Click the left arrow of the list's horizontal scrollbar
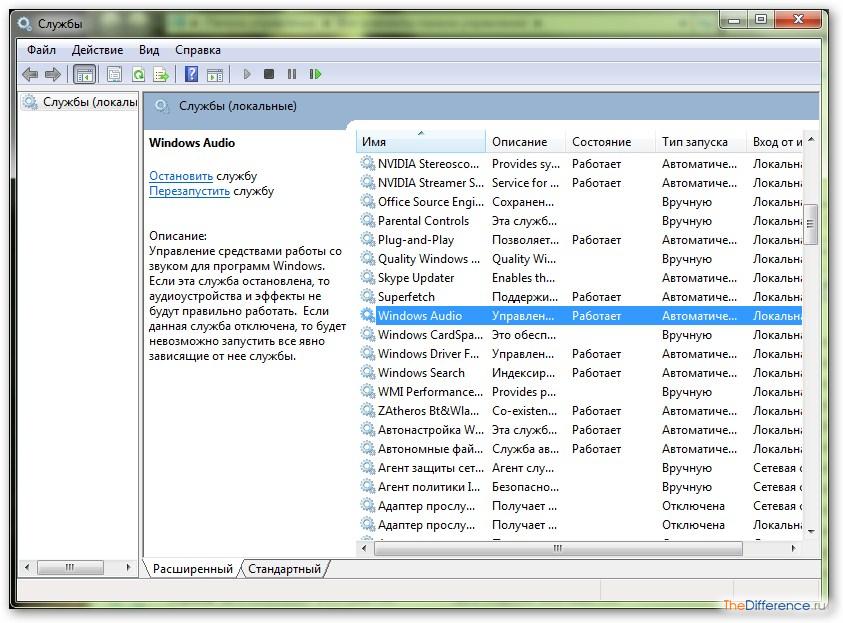Viewport: 843px width, 623px height. [365, 548]
